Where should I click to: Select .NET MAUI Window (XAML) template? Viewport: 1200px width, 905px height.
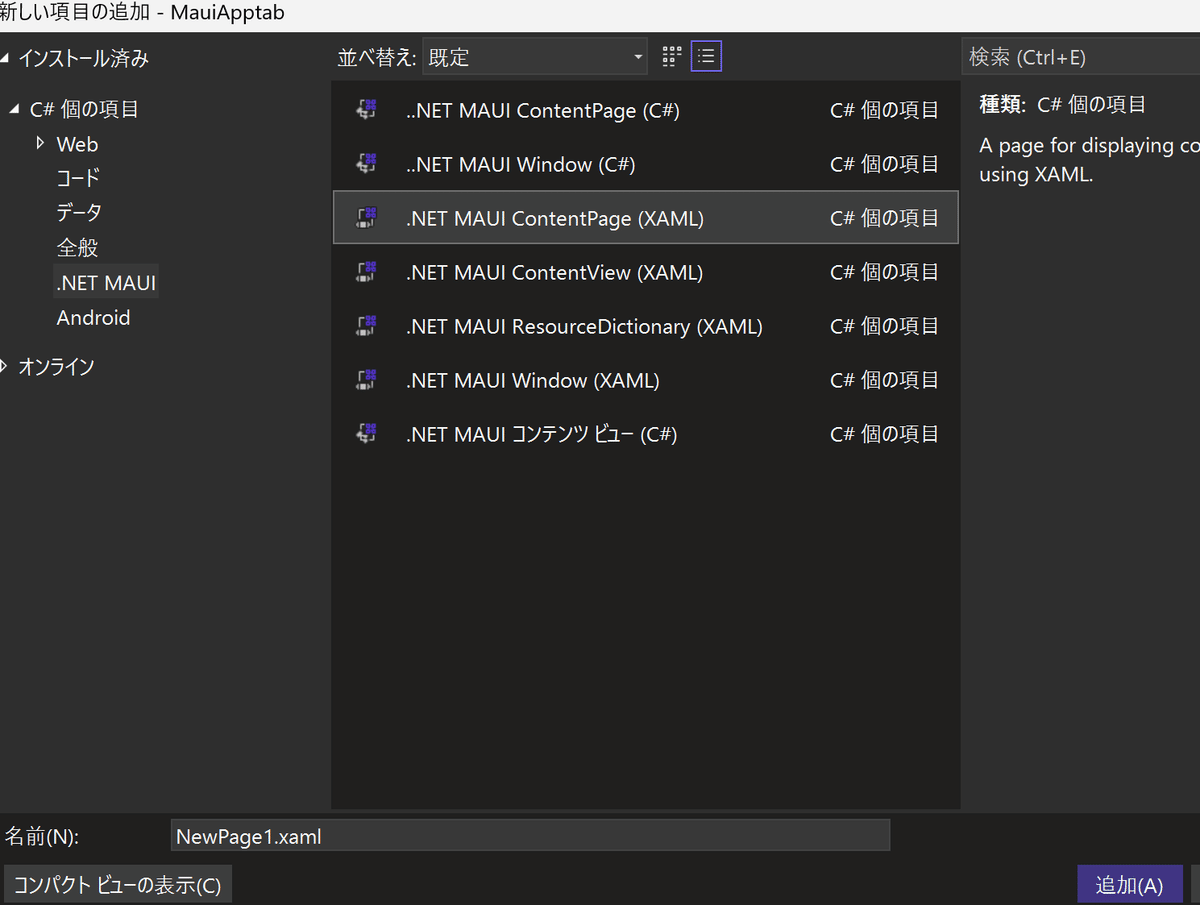coord(645,380)
